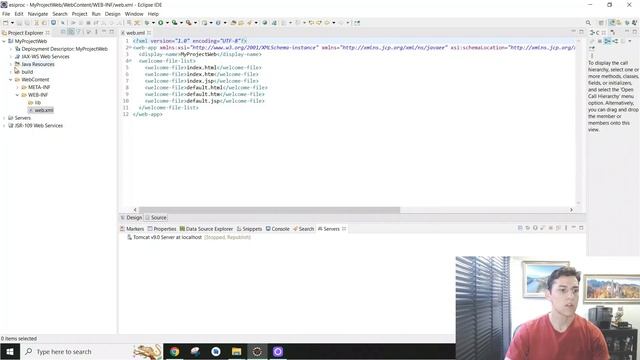Open Call Hierarchy view menu dropdown
This screenshot has height=360, width=640.
click(630, 41)
